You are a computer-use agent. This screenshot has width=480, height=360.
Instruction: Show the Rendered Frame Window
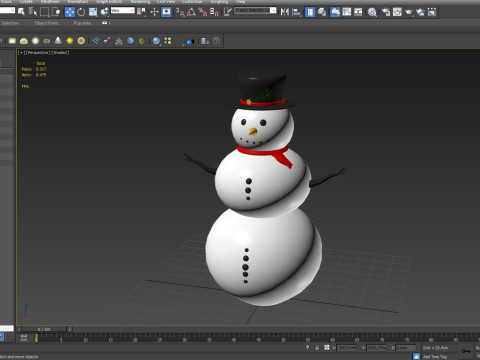pyautogui.click(x=397, y=12)
